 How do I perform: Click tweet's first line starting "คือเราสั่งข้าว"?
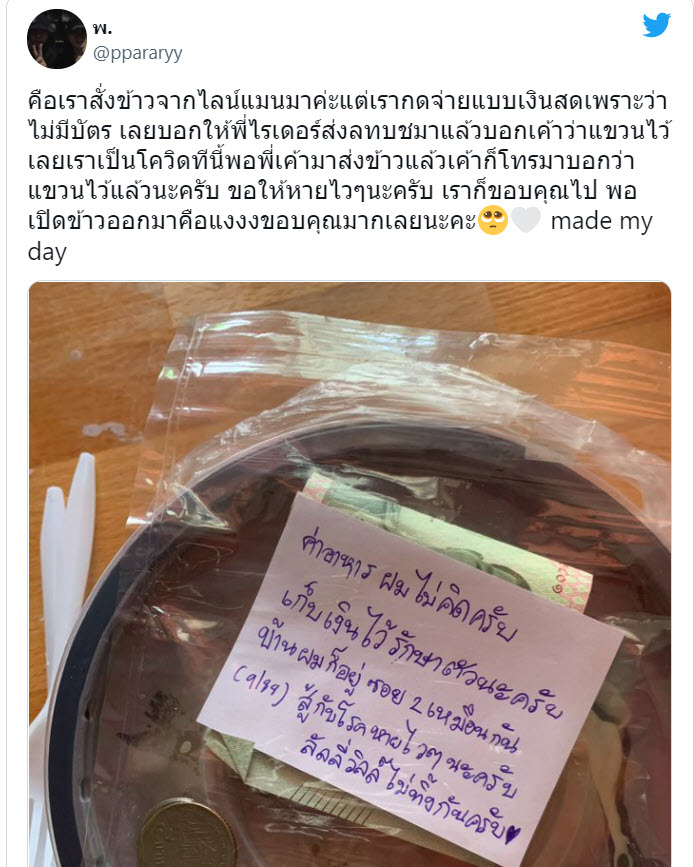click(348, 101)
